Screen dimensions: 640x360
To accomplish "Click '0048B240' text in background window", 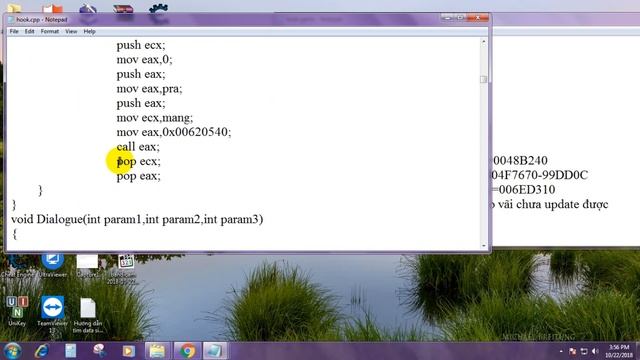I will pos(520,160).
